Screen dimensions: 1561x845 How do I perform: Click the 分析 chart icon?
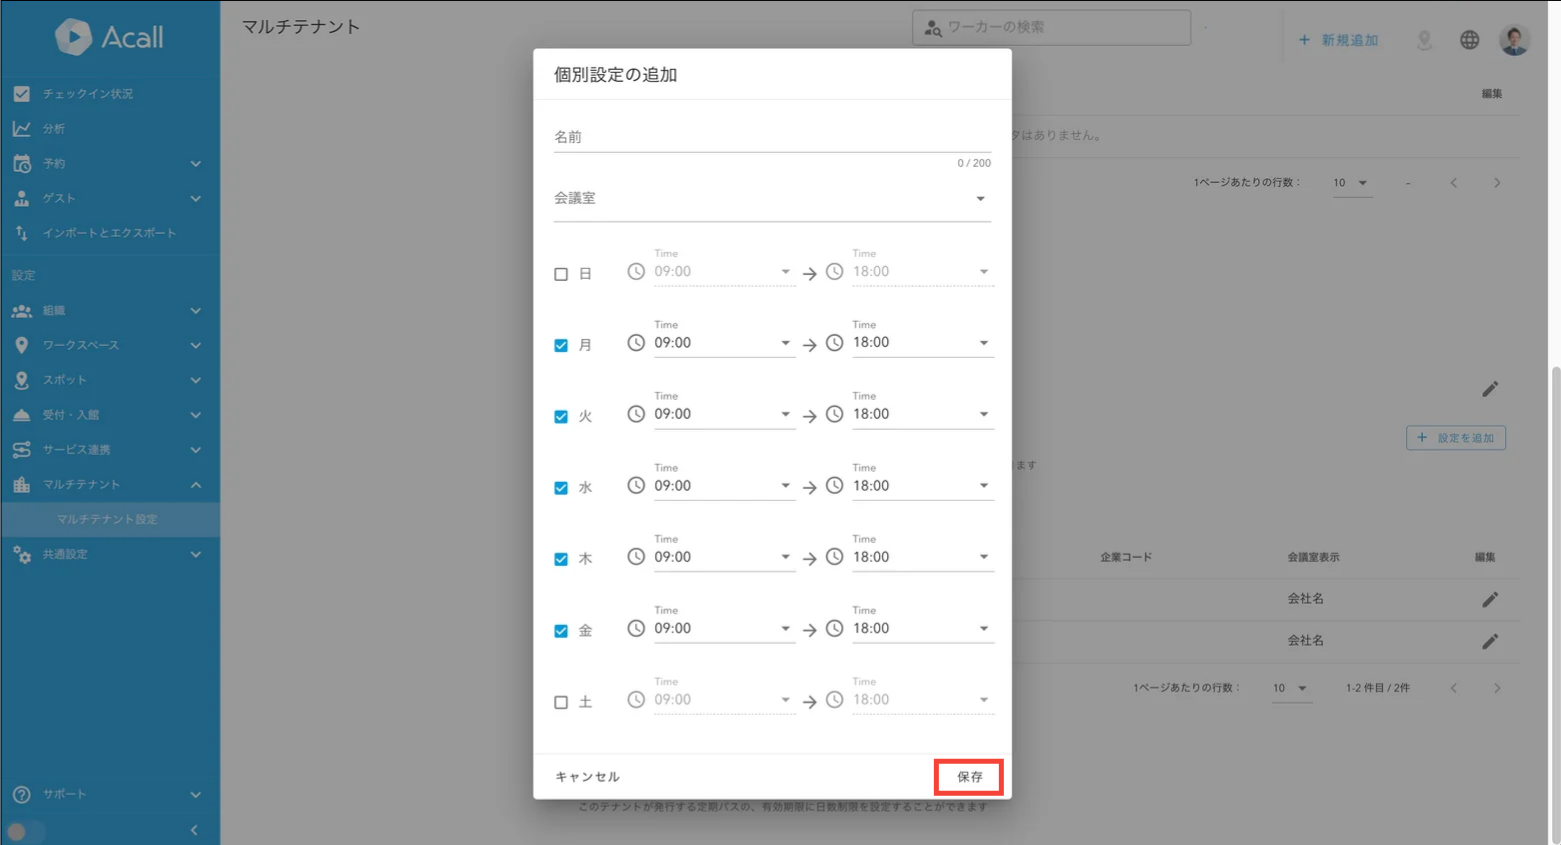pyautogui.click(x=22, y=129)
